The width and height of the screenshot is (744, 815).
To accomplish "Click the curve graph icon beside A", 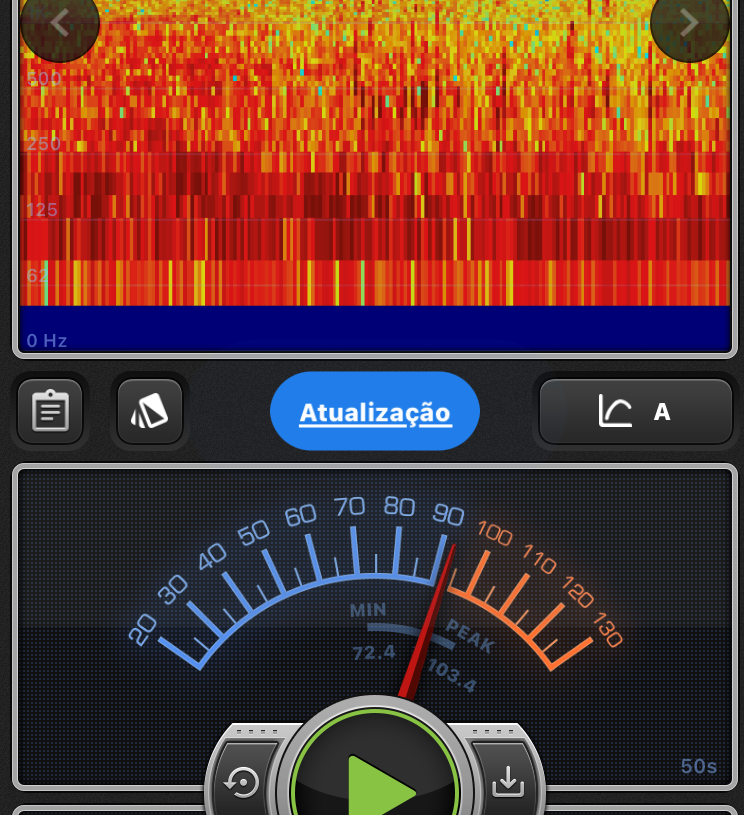I will (x=615, y=411).
